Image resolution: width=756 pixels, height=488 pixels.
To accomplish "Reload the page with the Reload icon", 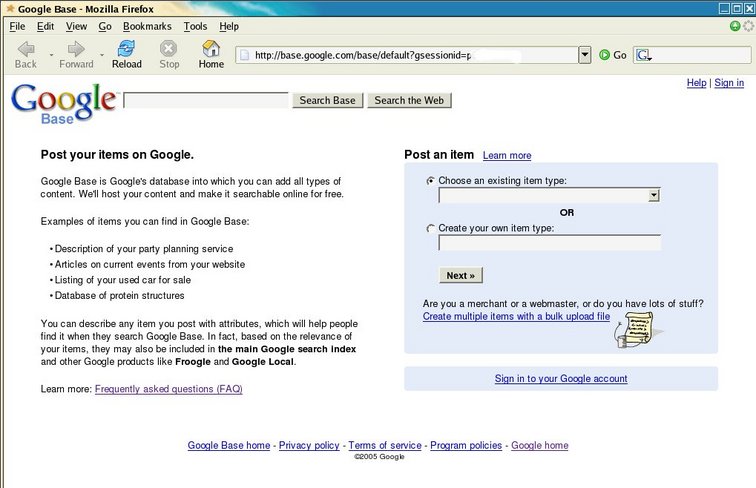I will click(126, 48).
